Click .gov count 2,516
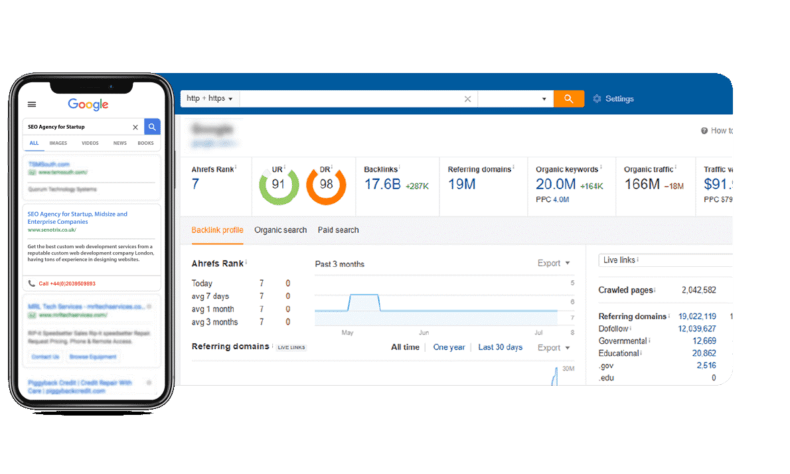 (706, 365)
